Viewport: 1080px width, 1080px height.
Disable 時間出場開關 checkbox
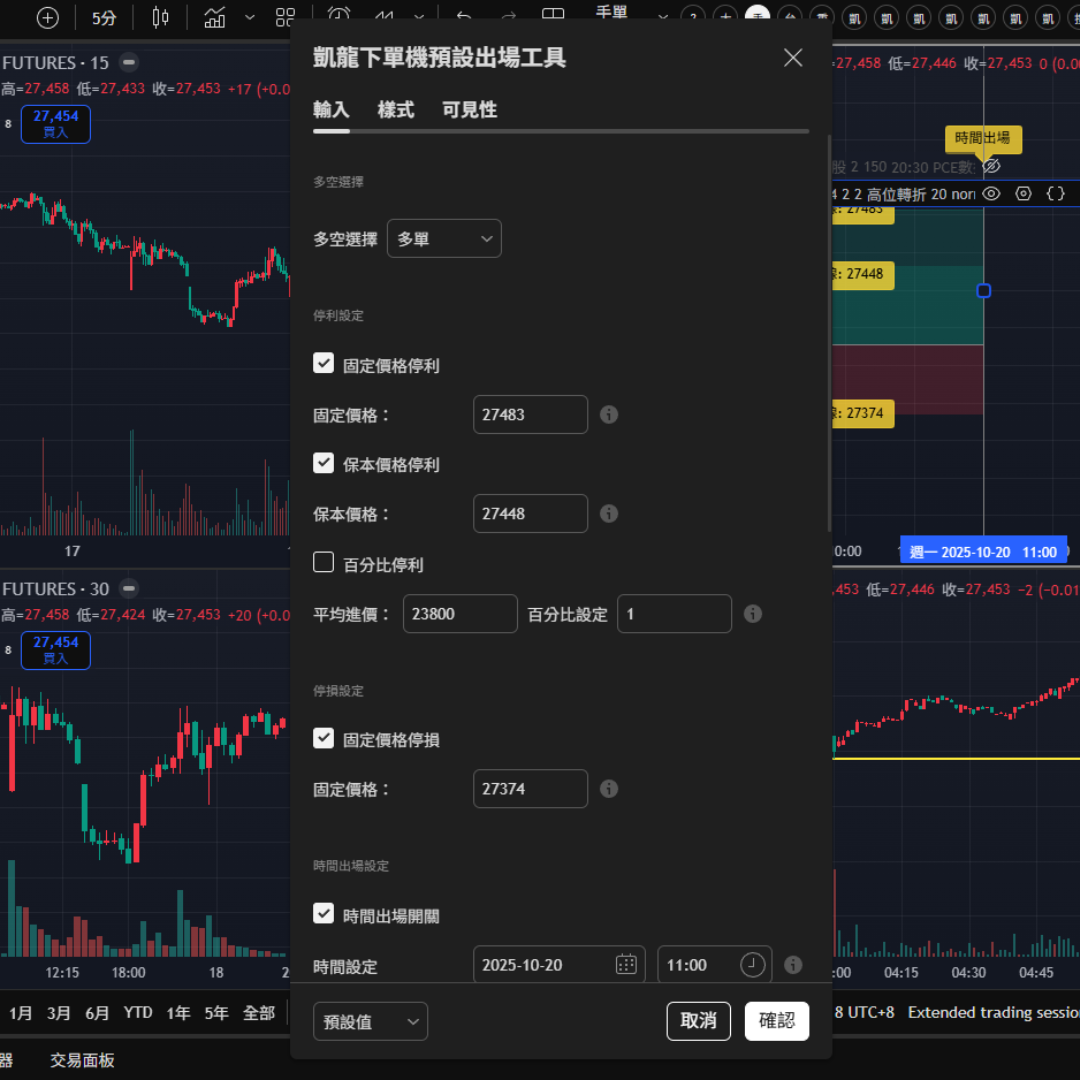[323, 914]
